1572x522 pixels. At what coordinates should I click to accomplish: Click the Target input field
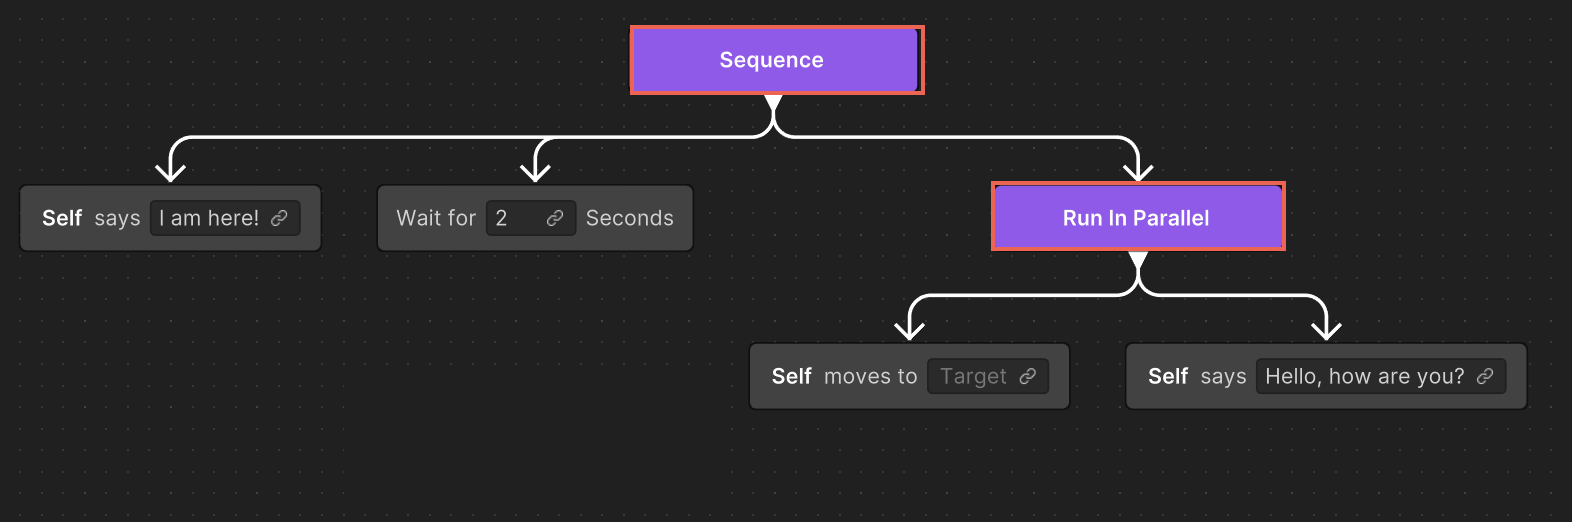click(973, 376)
